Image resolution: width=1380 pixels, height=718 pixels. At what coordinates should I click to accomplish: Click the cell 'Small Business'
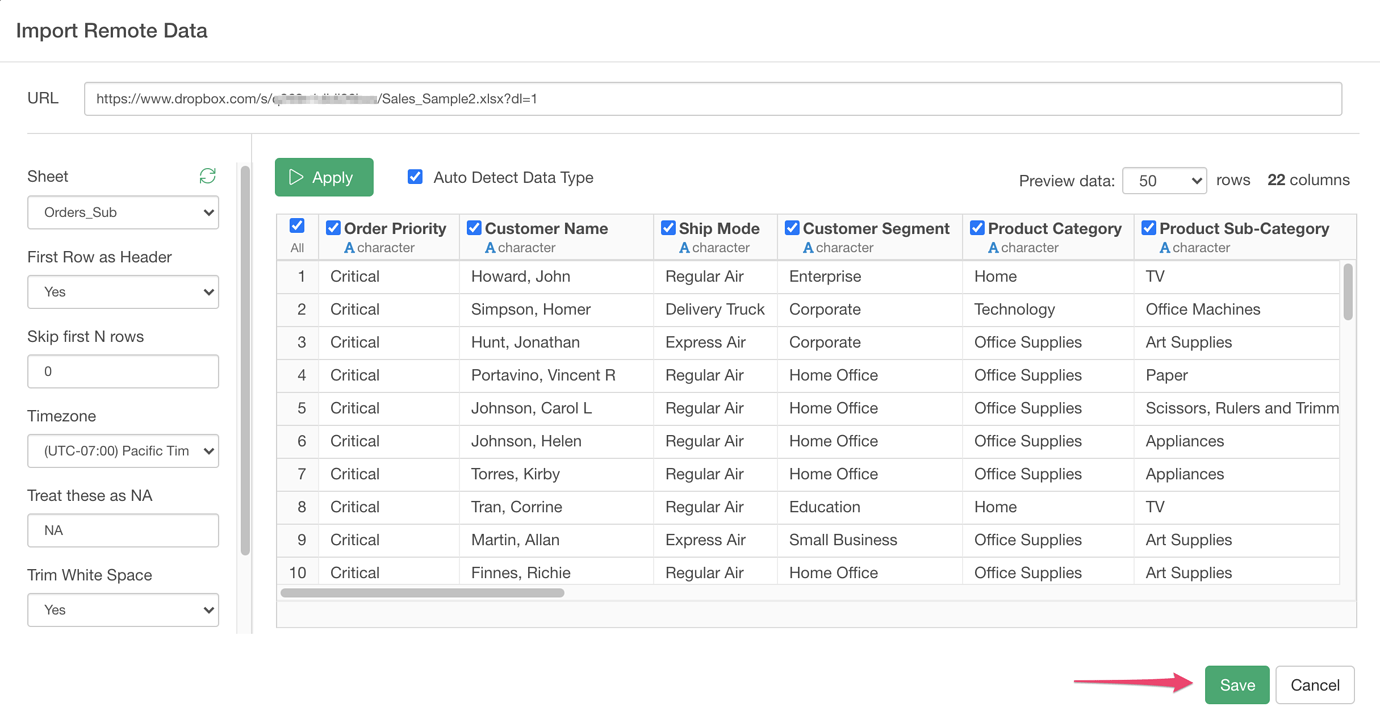point(870,540)
